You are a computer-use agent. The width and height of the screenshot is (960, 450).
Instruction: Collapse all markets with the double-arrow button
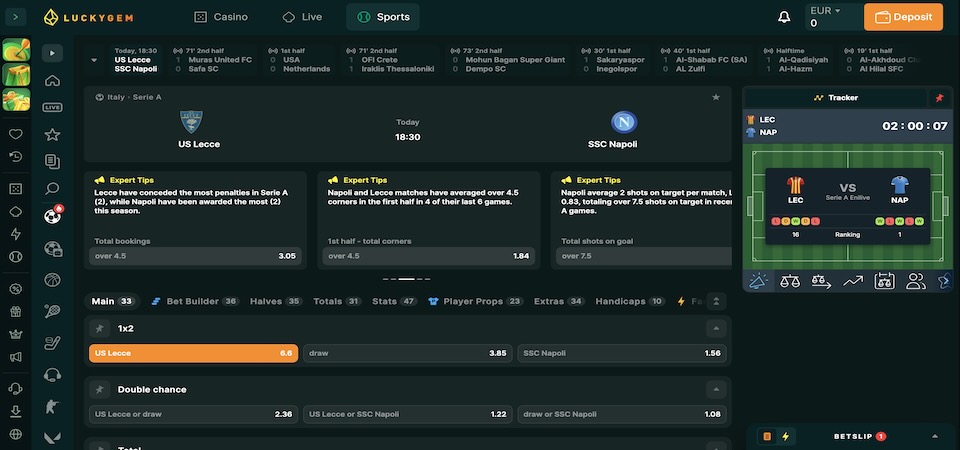(x=716, y=301)
